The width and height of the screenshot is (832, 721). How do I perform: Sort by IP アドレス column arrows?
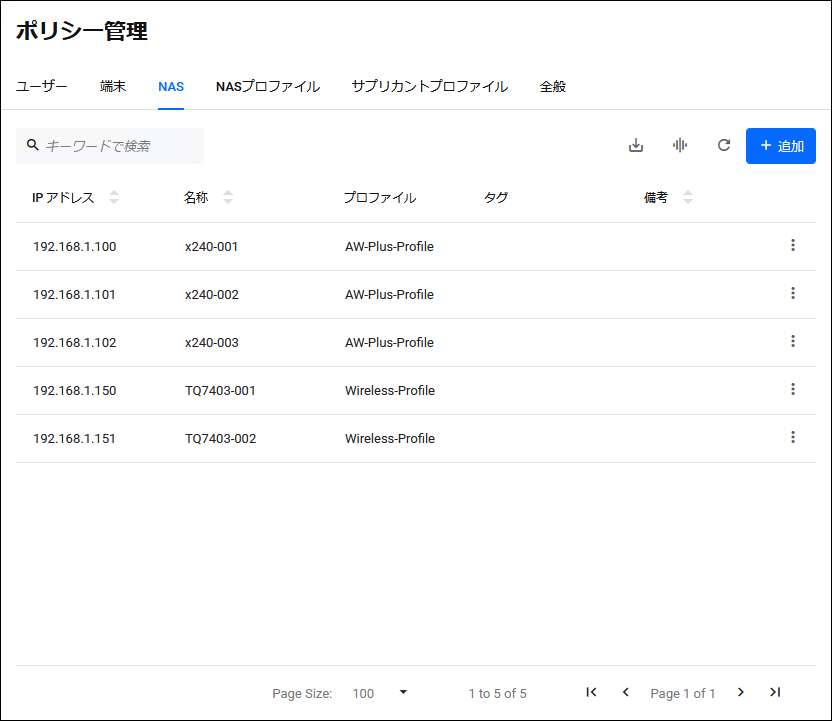pyautogui.click(x=114, y=197)
